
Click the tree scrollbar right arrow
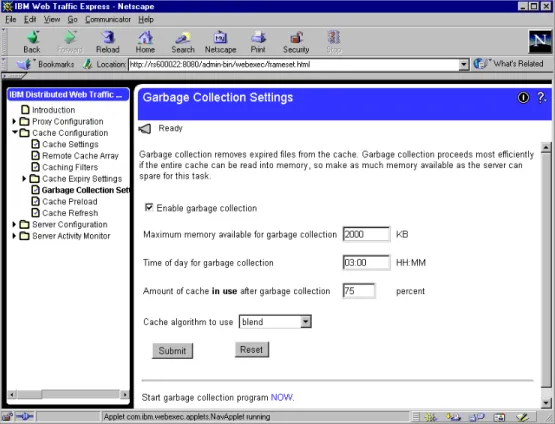tap(125, 394)
